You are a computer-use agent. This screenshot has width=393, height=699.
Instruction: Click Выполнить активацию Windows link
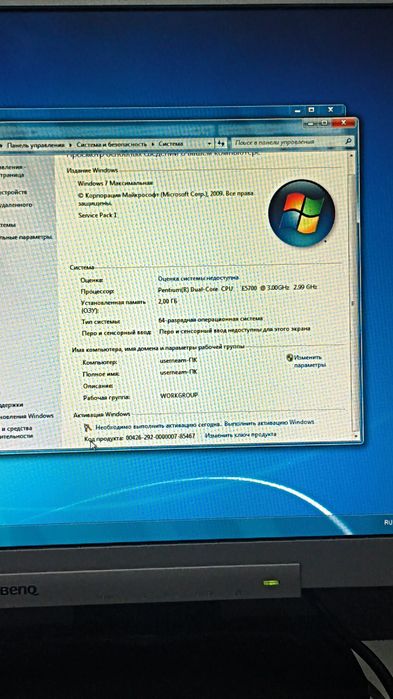tap(269, 422)
